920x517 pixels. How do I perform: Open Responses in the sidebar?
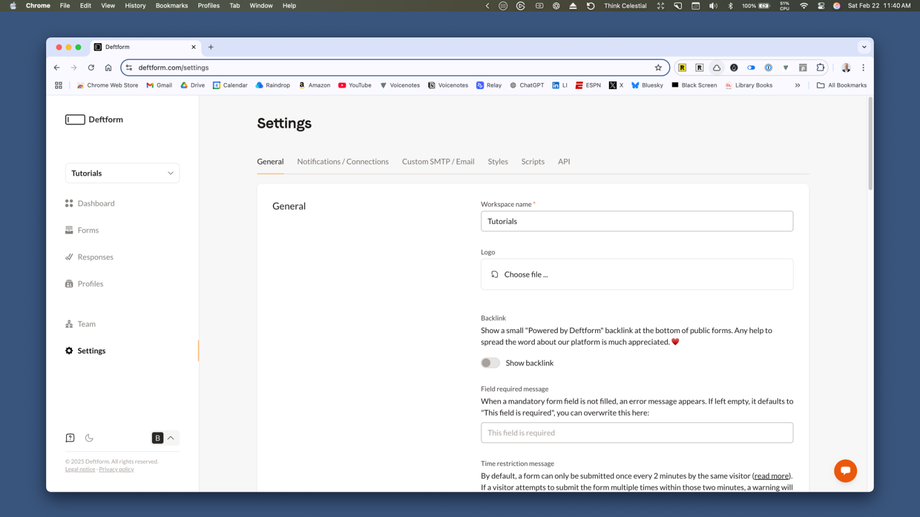(89, 257)
